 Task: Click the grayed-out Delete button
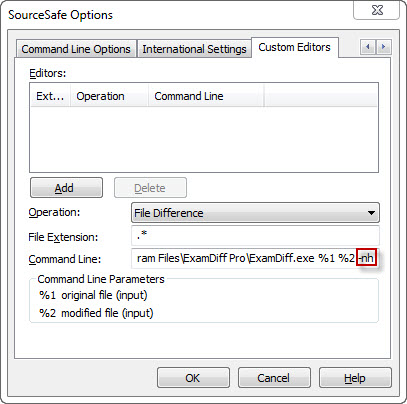(x=150, y=188)
